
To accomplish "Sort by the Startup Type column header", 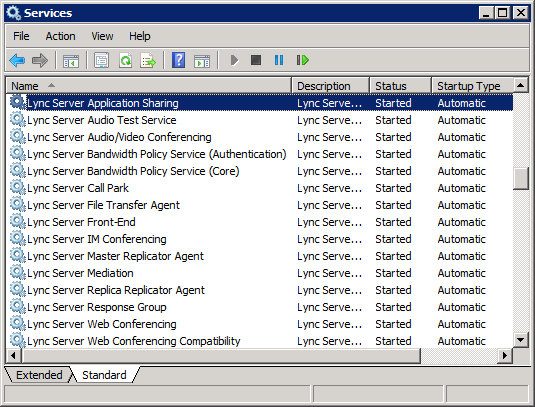I will (473, 86).
